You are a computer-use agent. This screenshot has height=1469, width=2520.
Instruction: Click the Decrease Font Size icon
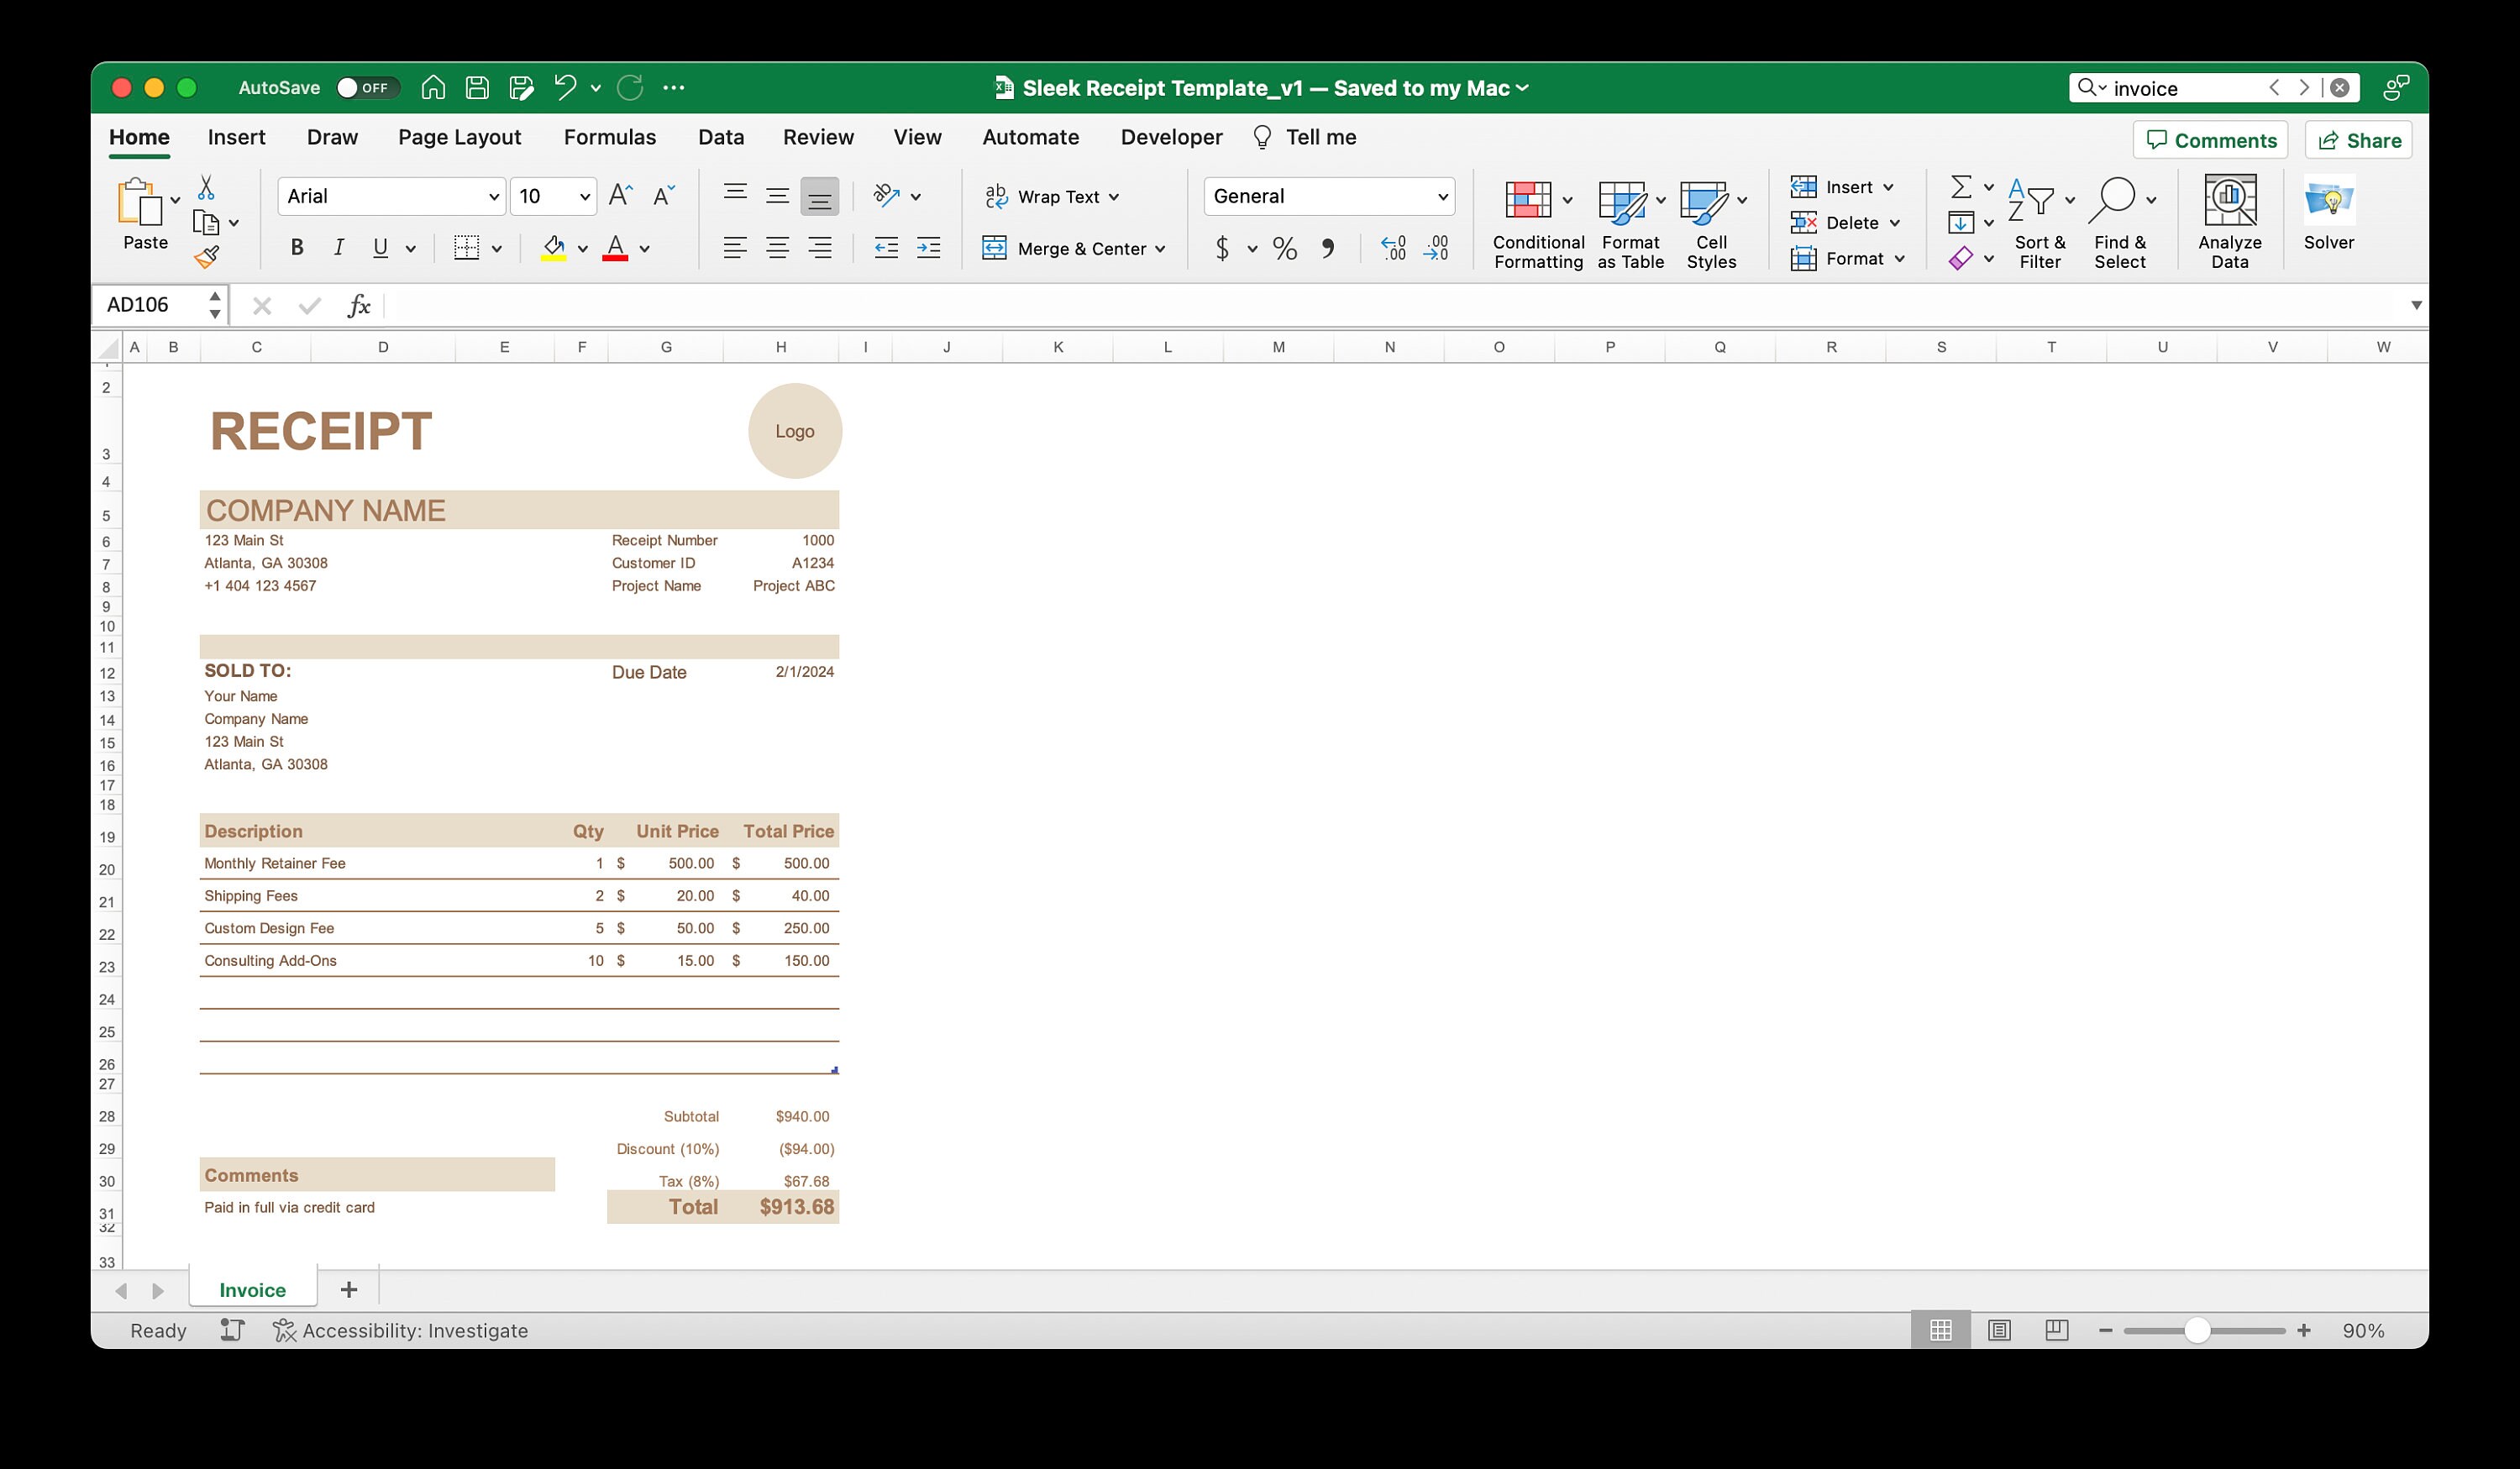click(664, 196)
